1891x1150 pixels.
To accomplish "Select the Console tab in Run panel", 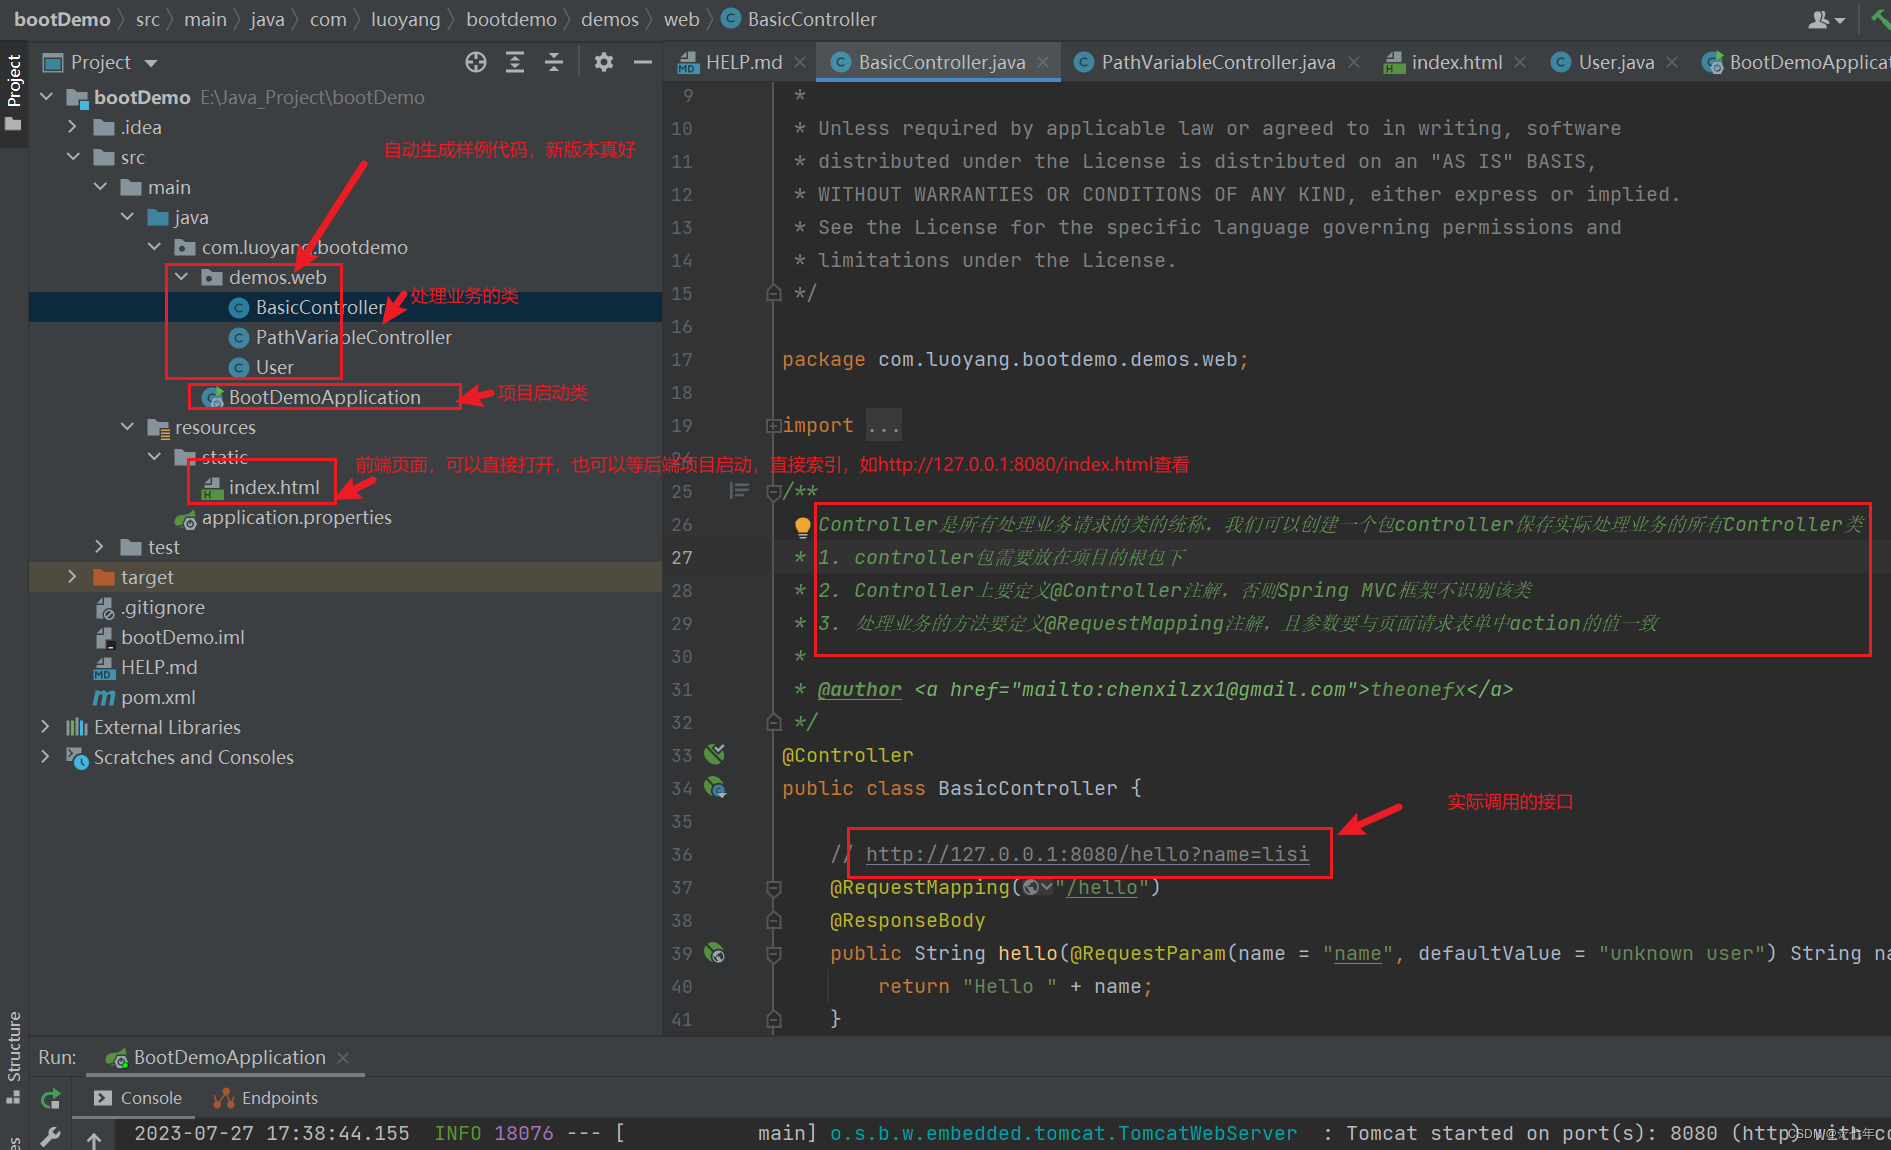I will click(x=139, y=1098).
